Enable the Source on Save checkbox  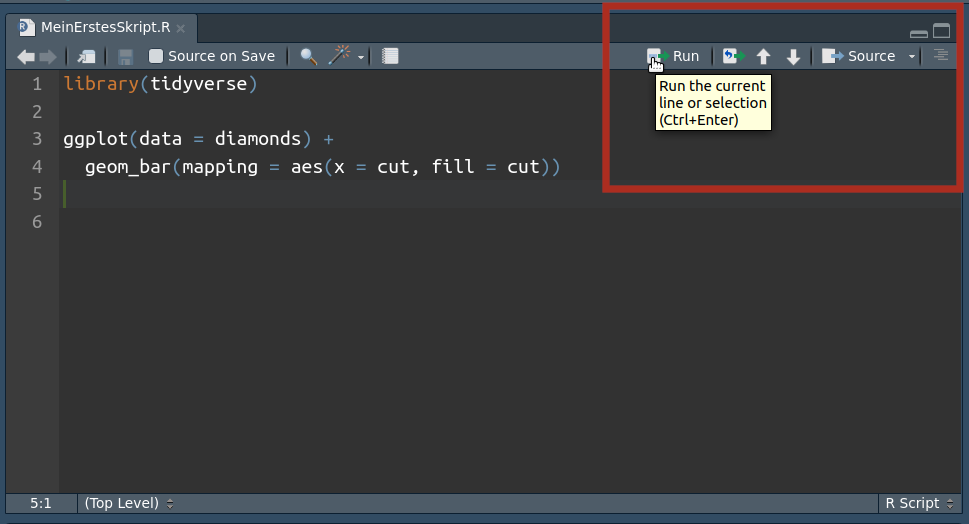pyautogui.click(x=156, y=57)
